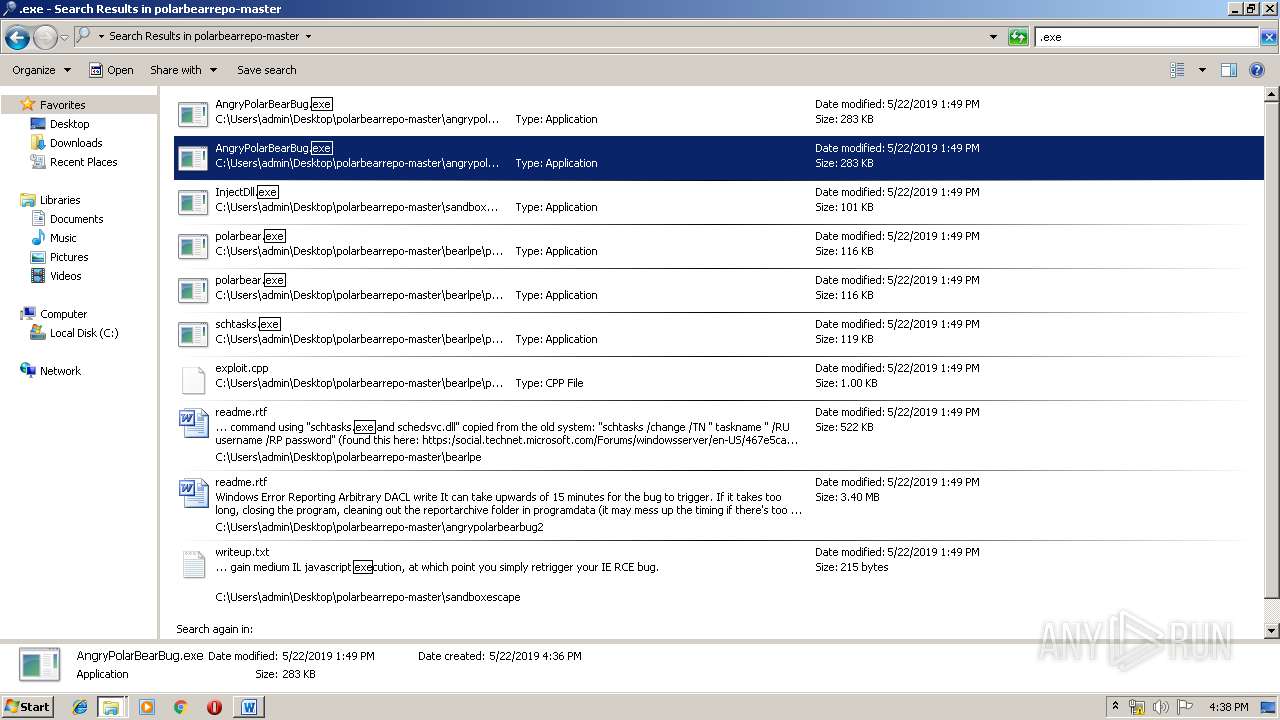Switch to Word in the taskbar
The height and width of the screenshot is (720, 1280).
coord(249,707)
